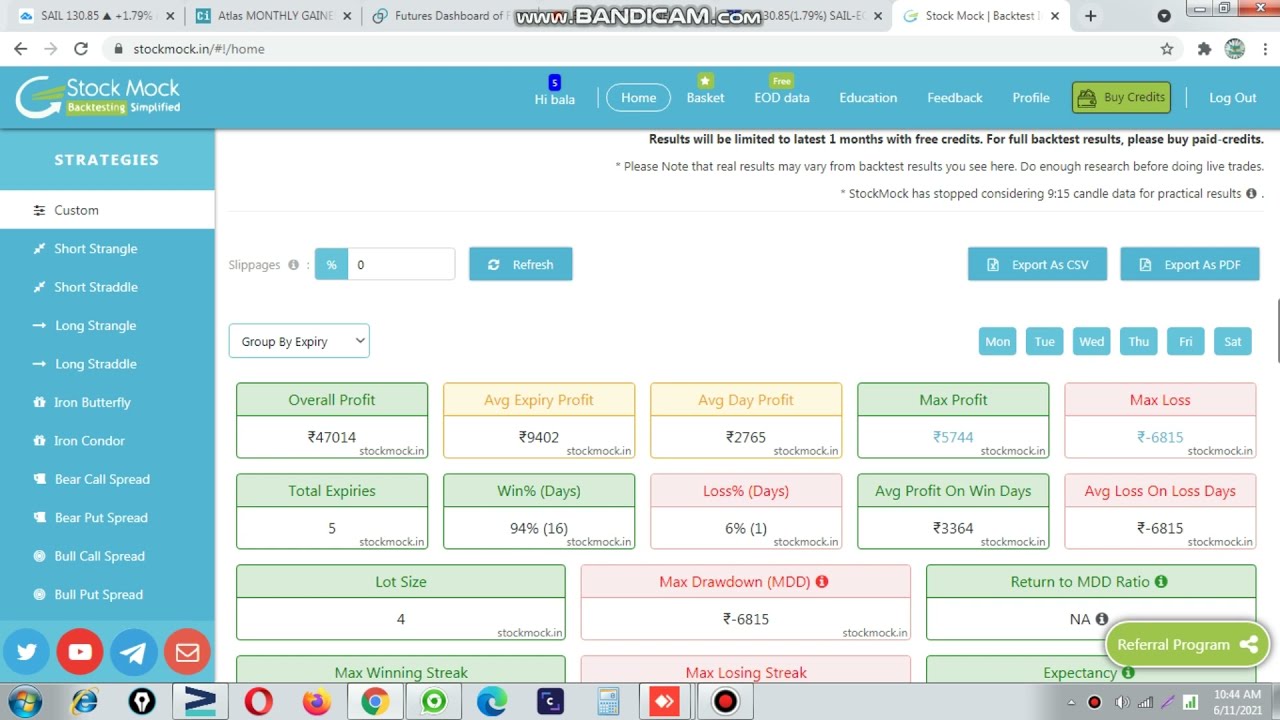Reload page with browser refresh icon
This screenshot has height=720, width=1280.
pos(81,48)
